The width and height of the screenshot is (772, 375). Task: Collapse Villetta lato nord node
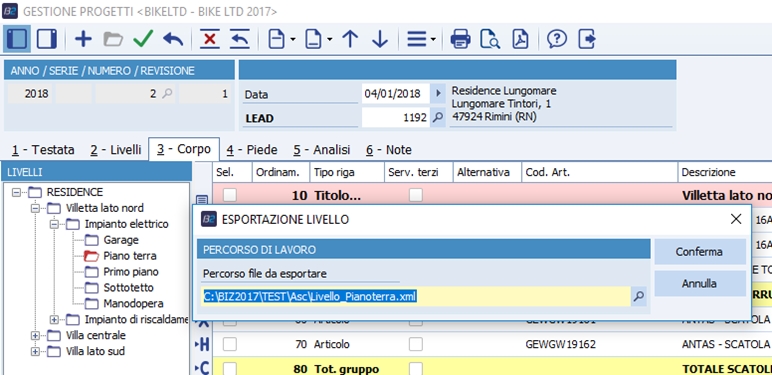point(35,208)
